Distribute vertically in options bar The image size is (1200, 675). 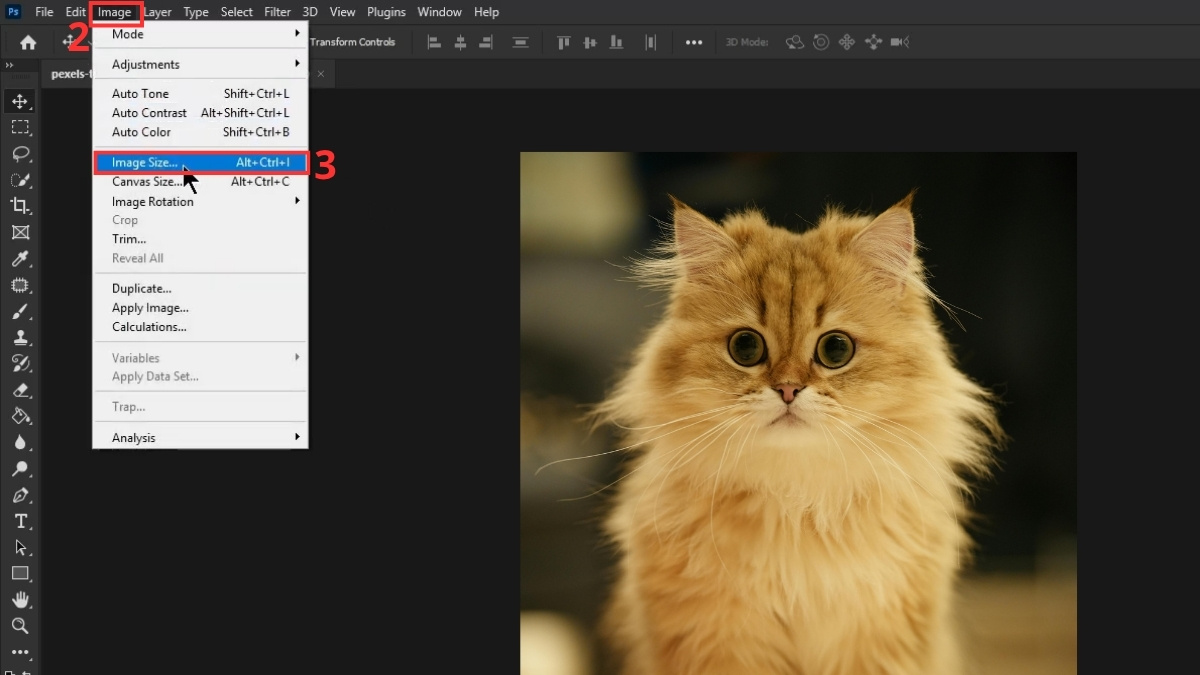[520, 42]
